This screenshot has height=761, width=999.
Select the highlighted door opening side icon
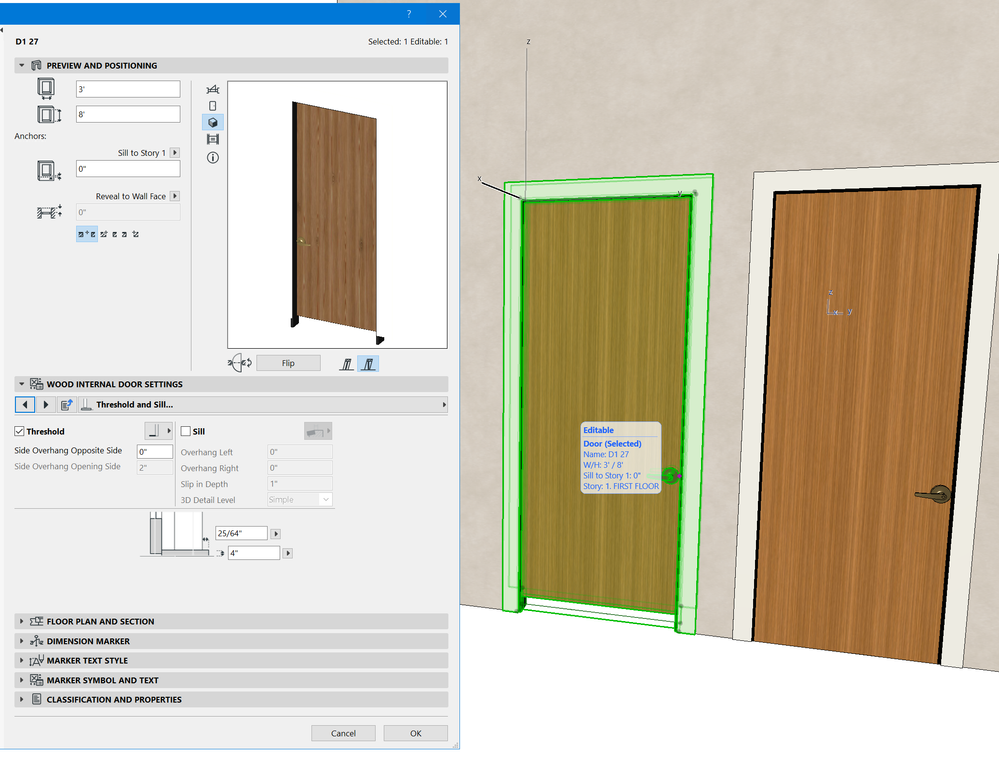pyautogui.click(x=368, y=364)
